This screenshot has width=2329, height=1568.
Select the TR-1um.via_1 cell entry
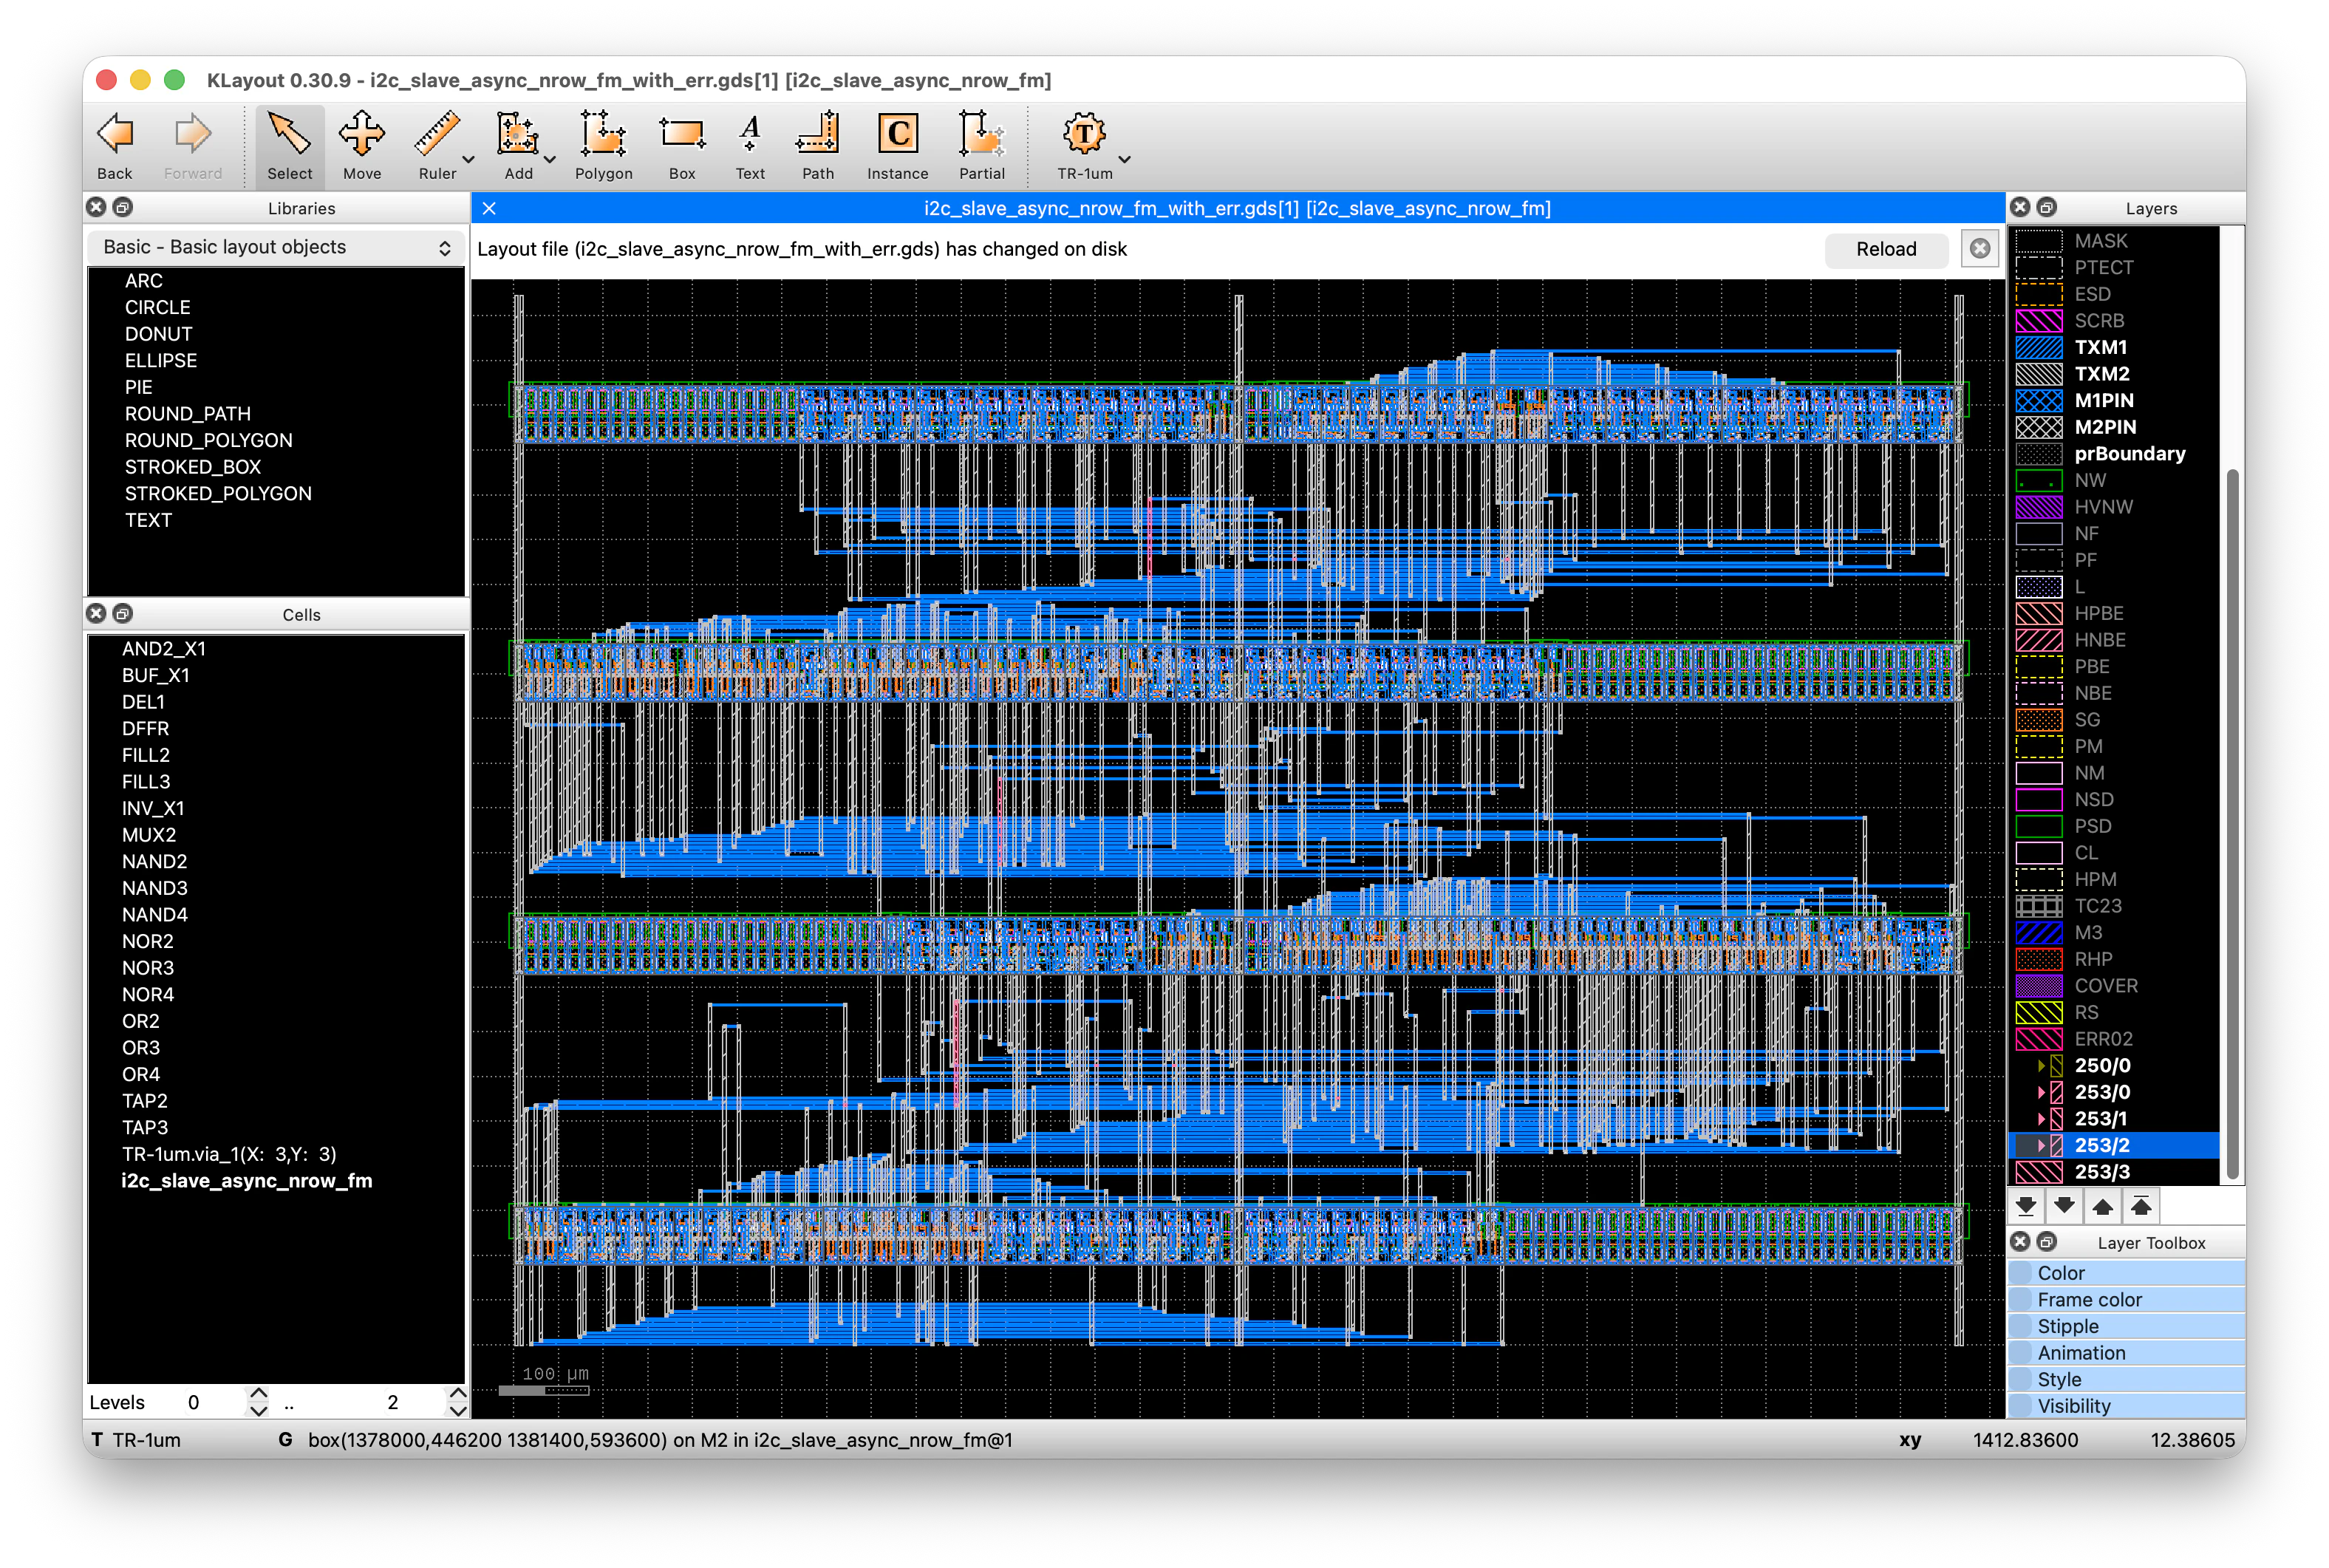[x=229, y=1154]
